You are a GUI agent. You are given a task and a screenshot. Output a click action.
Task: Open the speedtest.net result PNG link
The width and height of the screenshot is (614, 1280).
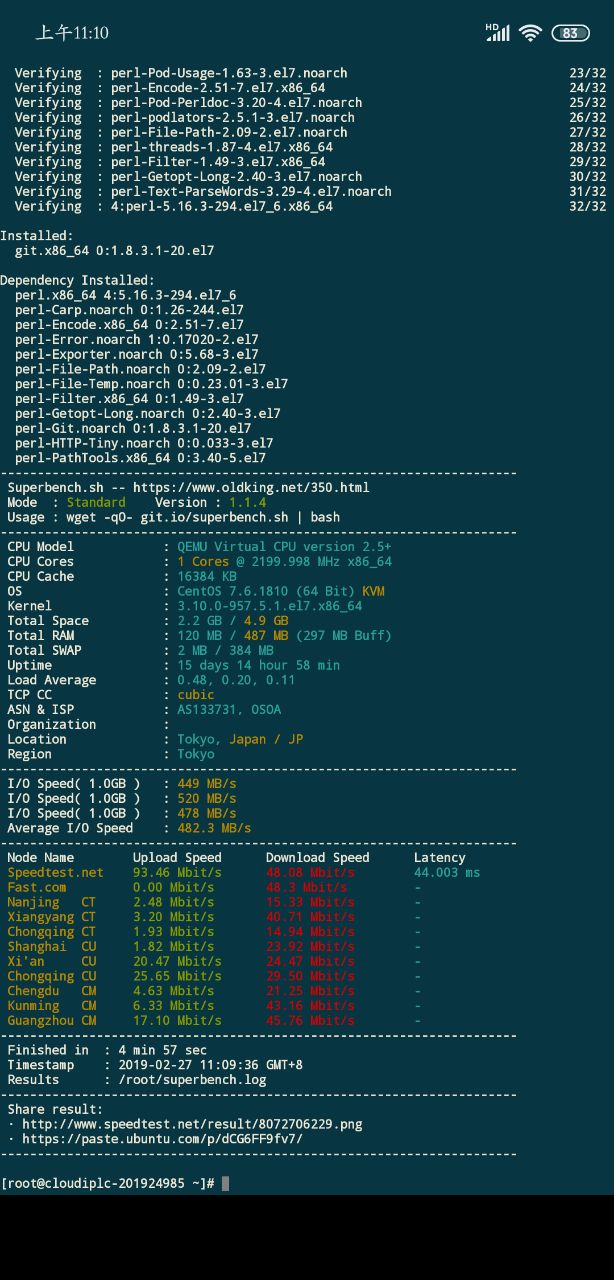click(x=192, y=1124)
